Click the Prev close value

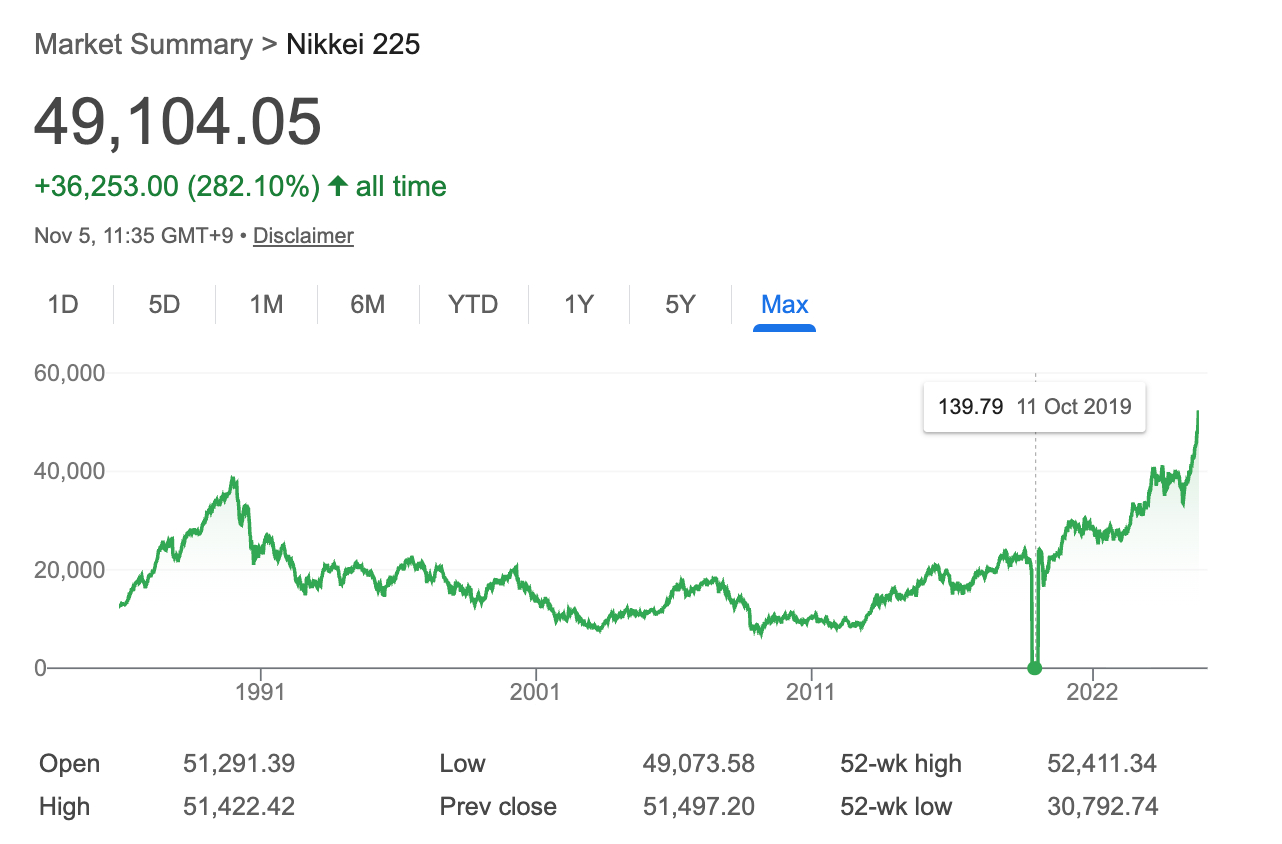(x=698, y=806)
